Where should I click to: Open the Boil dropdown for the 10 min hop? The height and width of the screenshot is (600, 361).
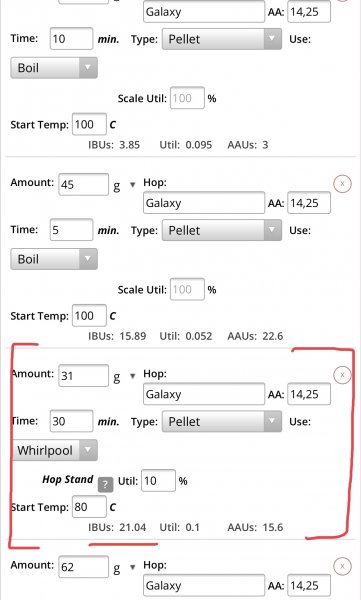54,68
